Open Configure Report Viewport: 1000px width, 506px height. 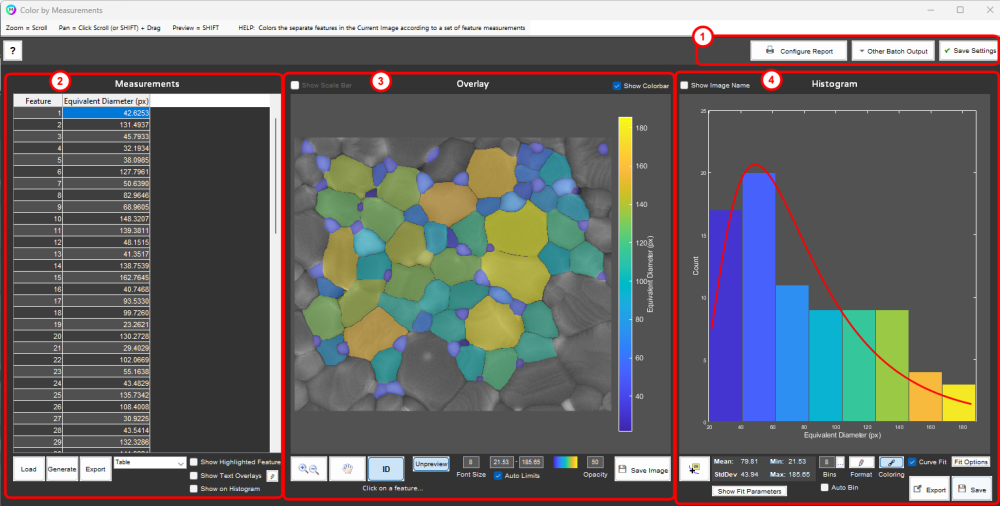click(798, 51)
